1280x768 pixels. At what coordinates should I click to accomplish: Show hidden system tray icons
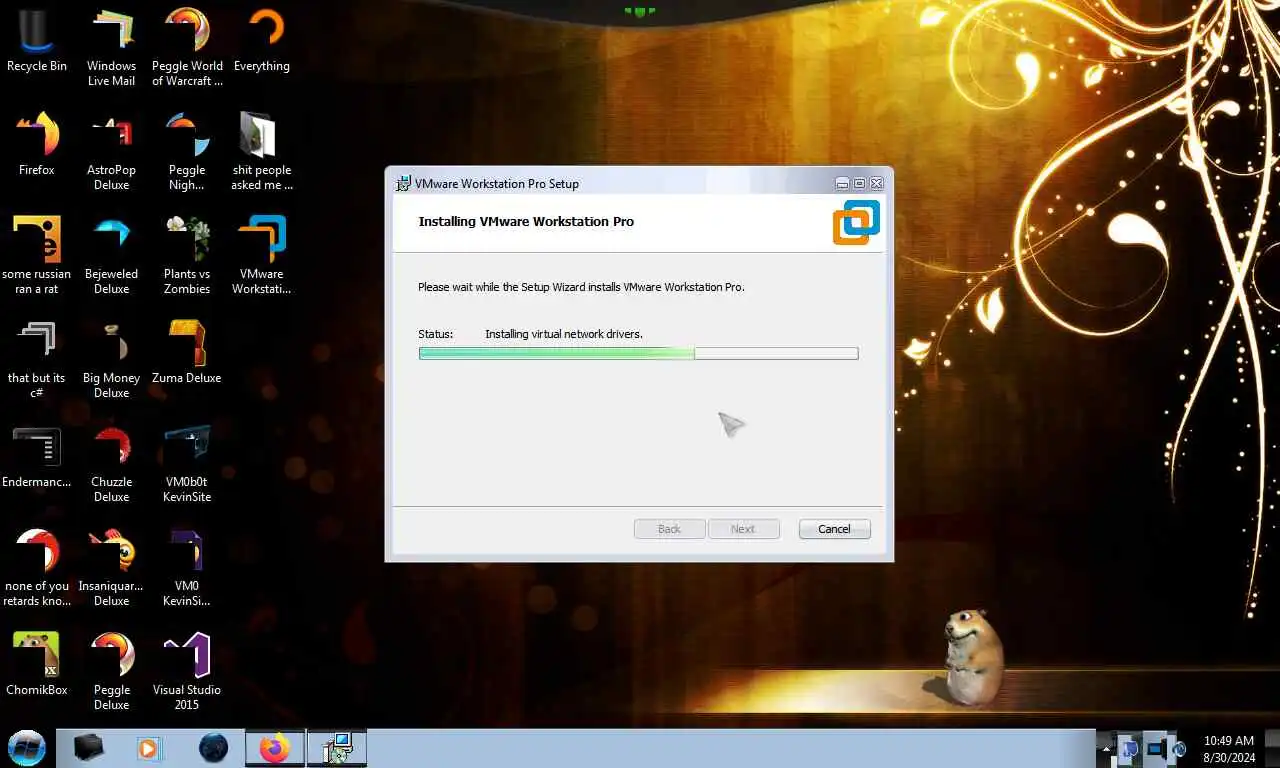tap(1106, 747)
